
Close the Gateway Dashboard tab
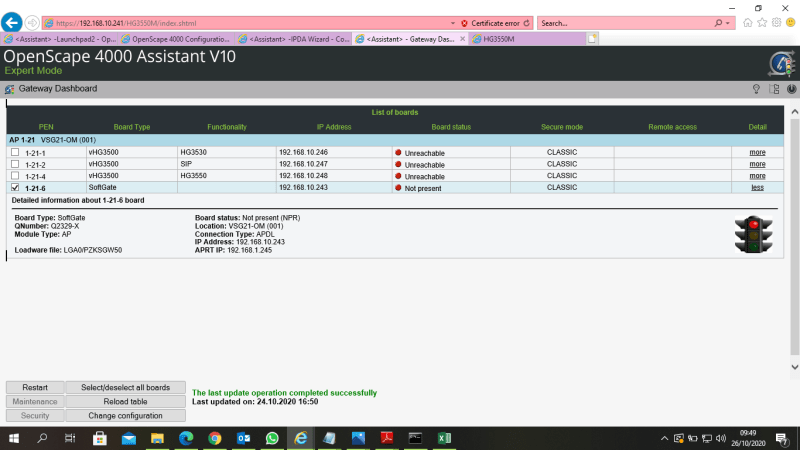tap(462, 39)
